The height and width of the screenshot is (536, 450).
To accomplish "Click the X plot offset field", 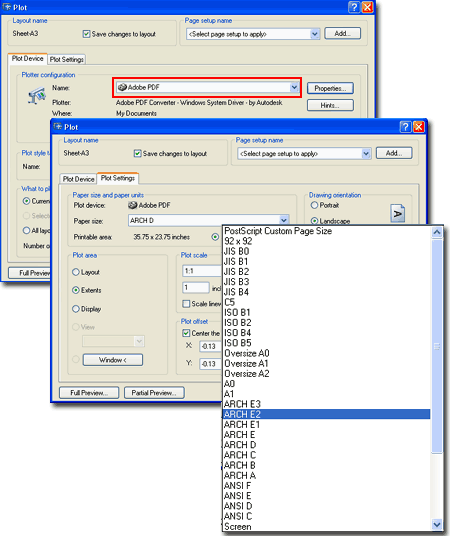I will point(211,346).
